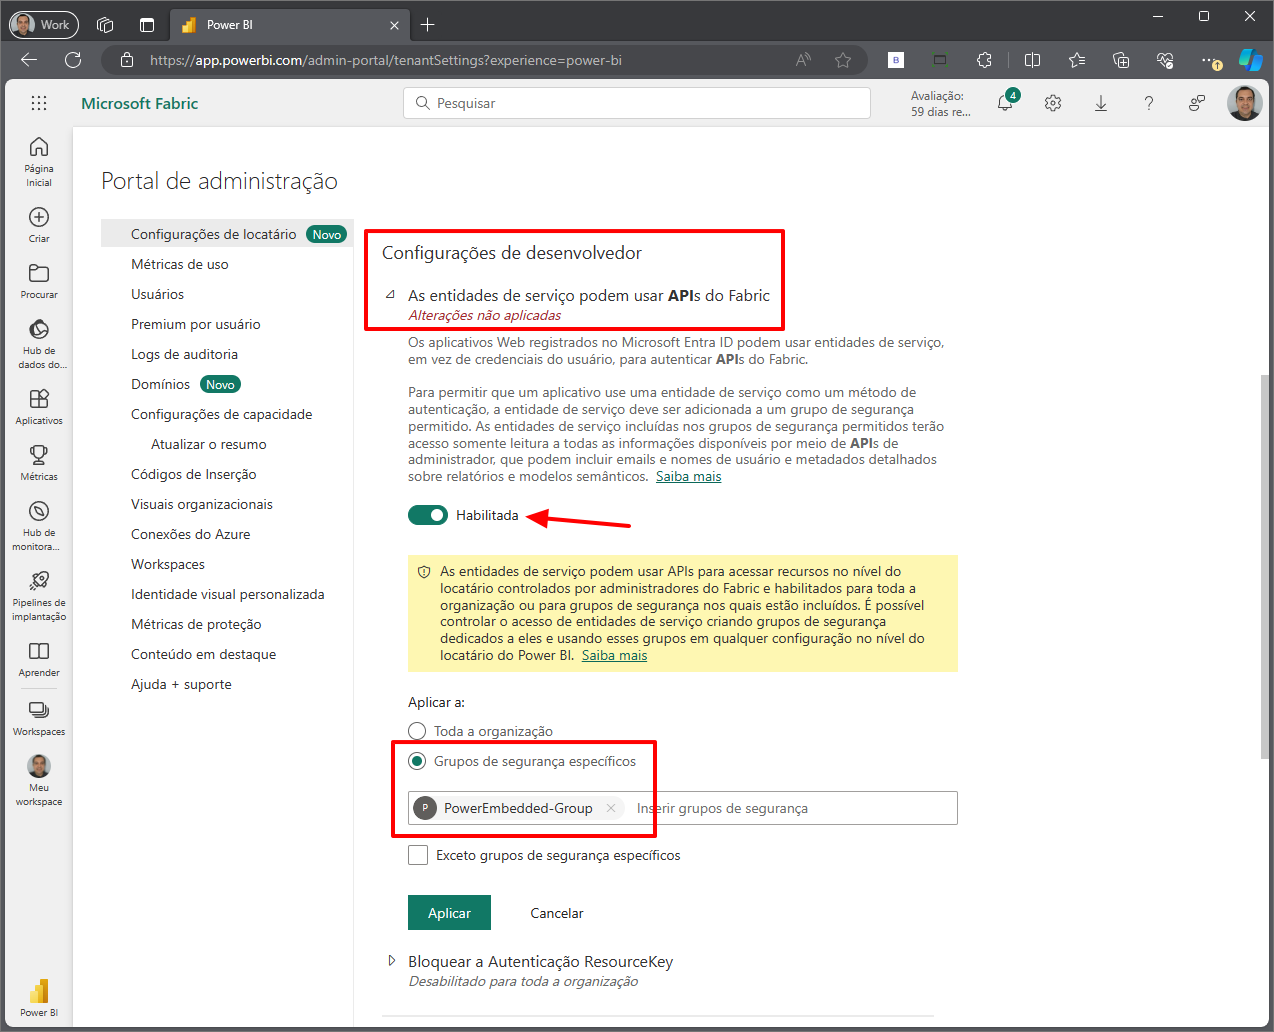The image size is (1274, 1032).
Task: Open the app launcher waffle icon
Action: click(x=39, y=103)
